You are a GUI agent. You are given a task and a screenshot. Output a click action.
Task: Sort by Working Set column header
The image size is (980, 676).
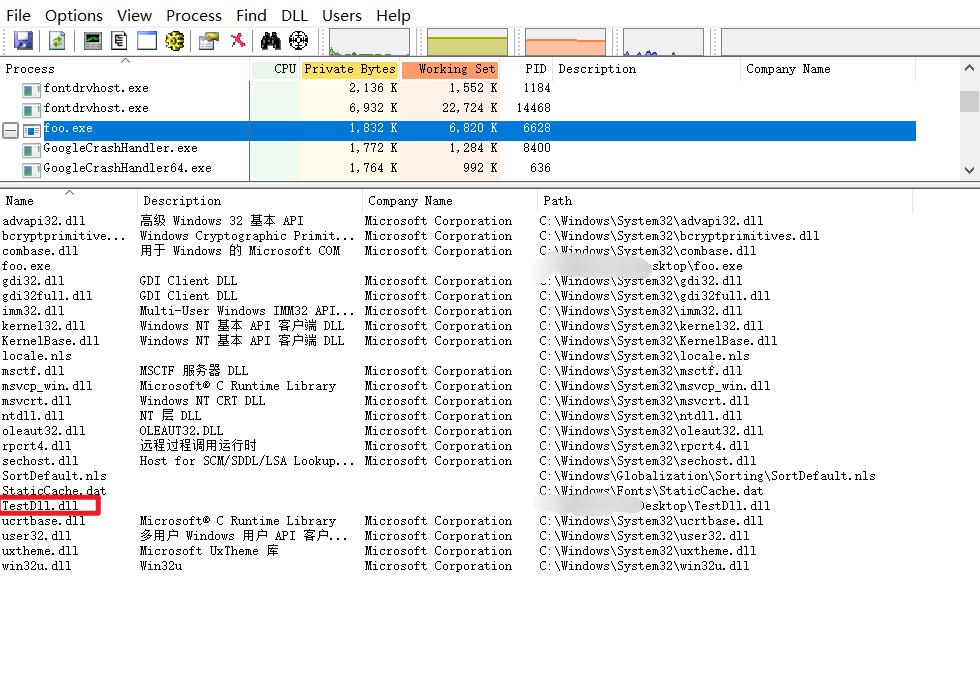click(x=450, y=69)
